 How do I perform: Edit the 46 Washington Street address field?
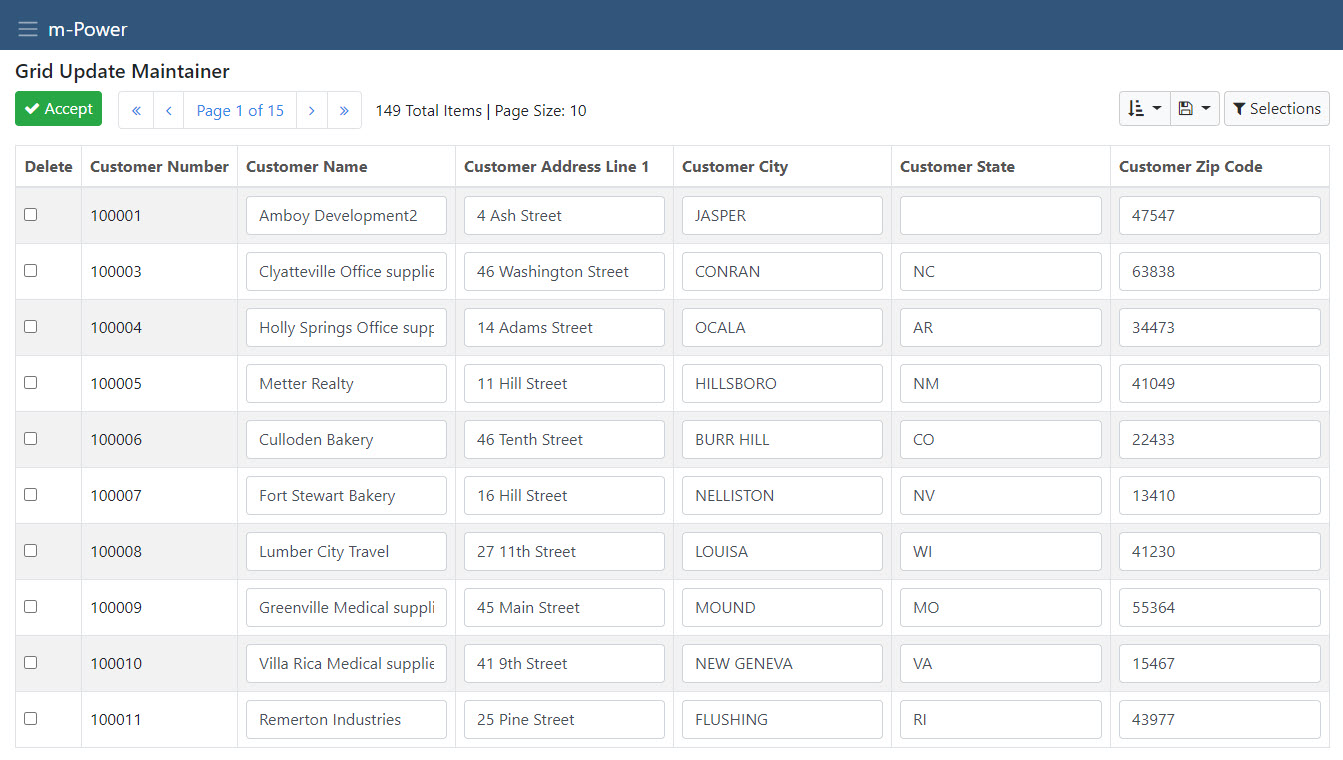click(x=564, y=272)
